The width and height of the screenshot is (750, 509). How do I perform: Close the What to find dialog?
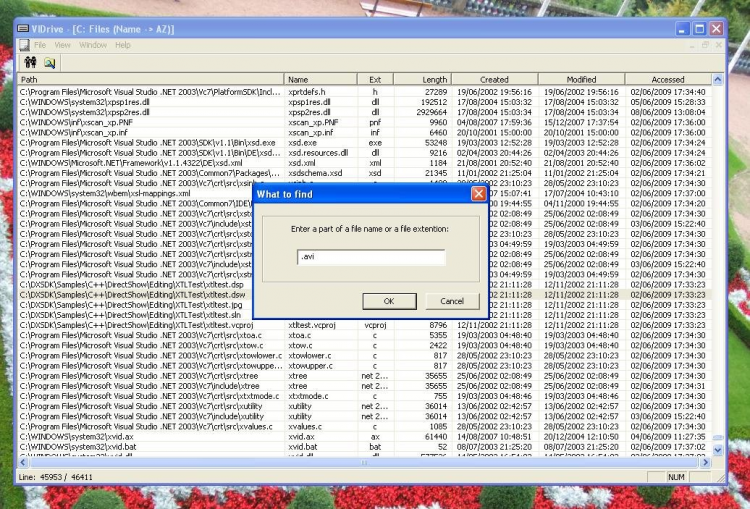click(478, 194)
